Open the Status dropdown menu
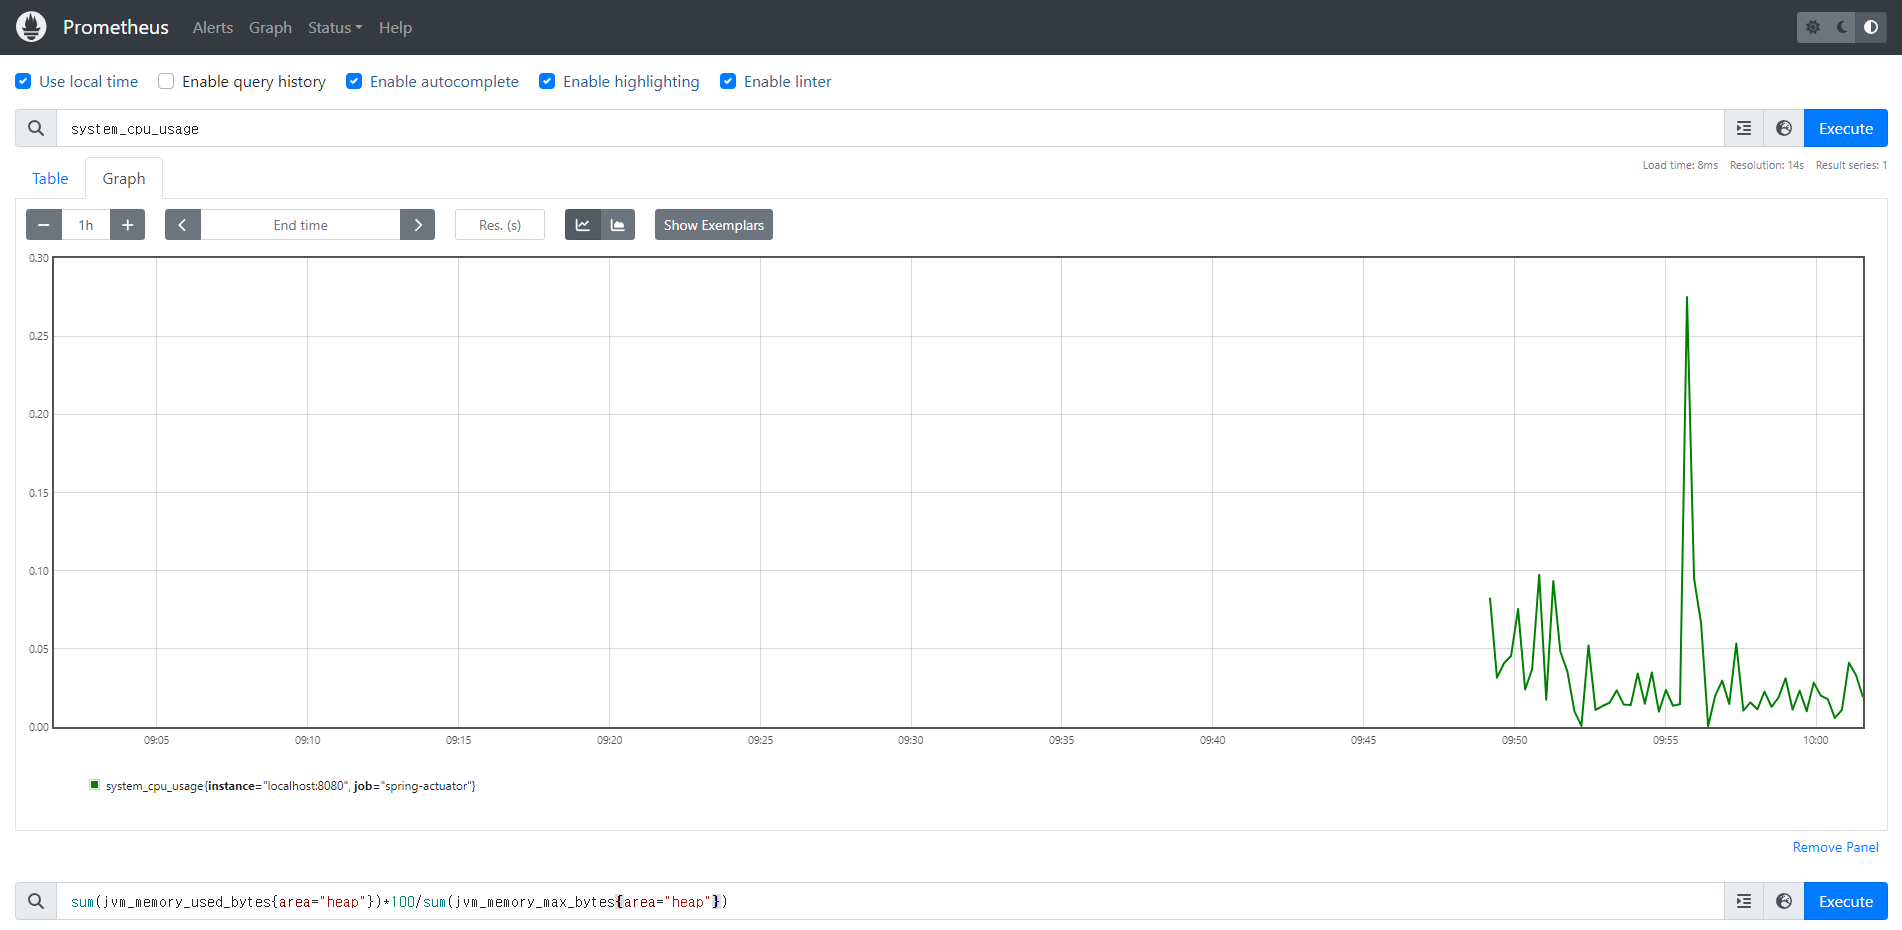1902x930 pixels. coord(335,27)
